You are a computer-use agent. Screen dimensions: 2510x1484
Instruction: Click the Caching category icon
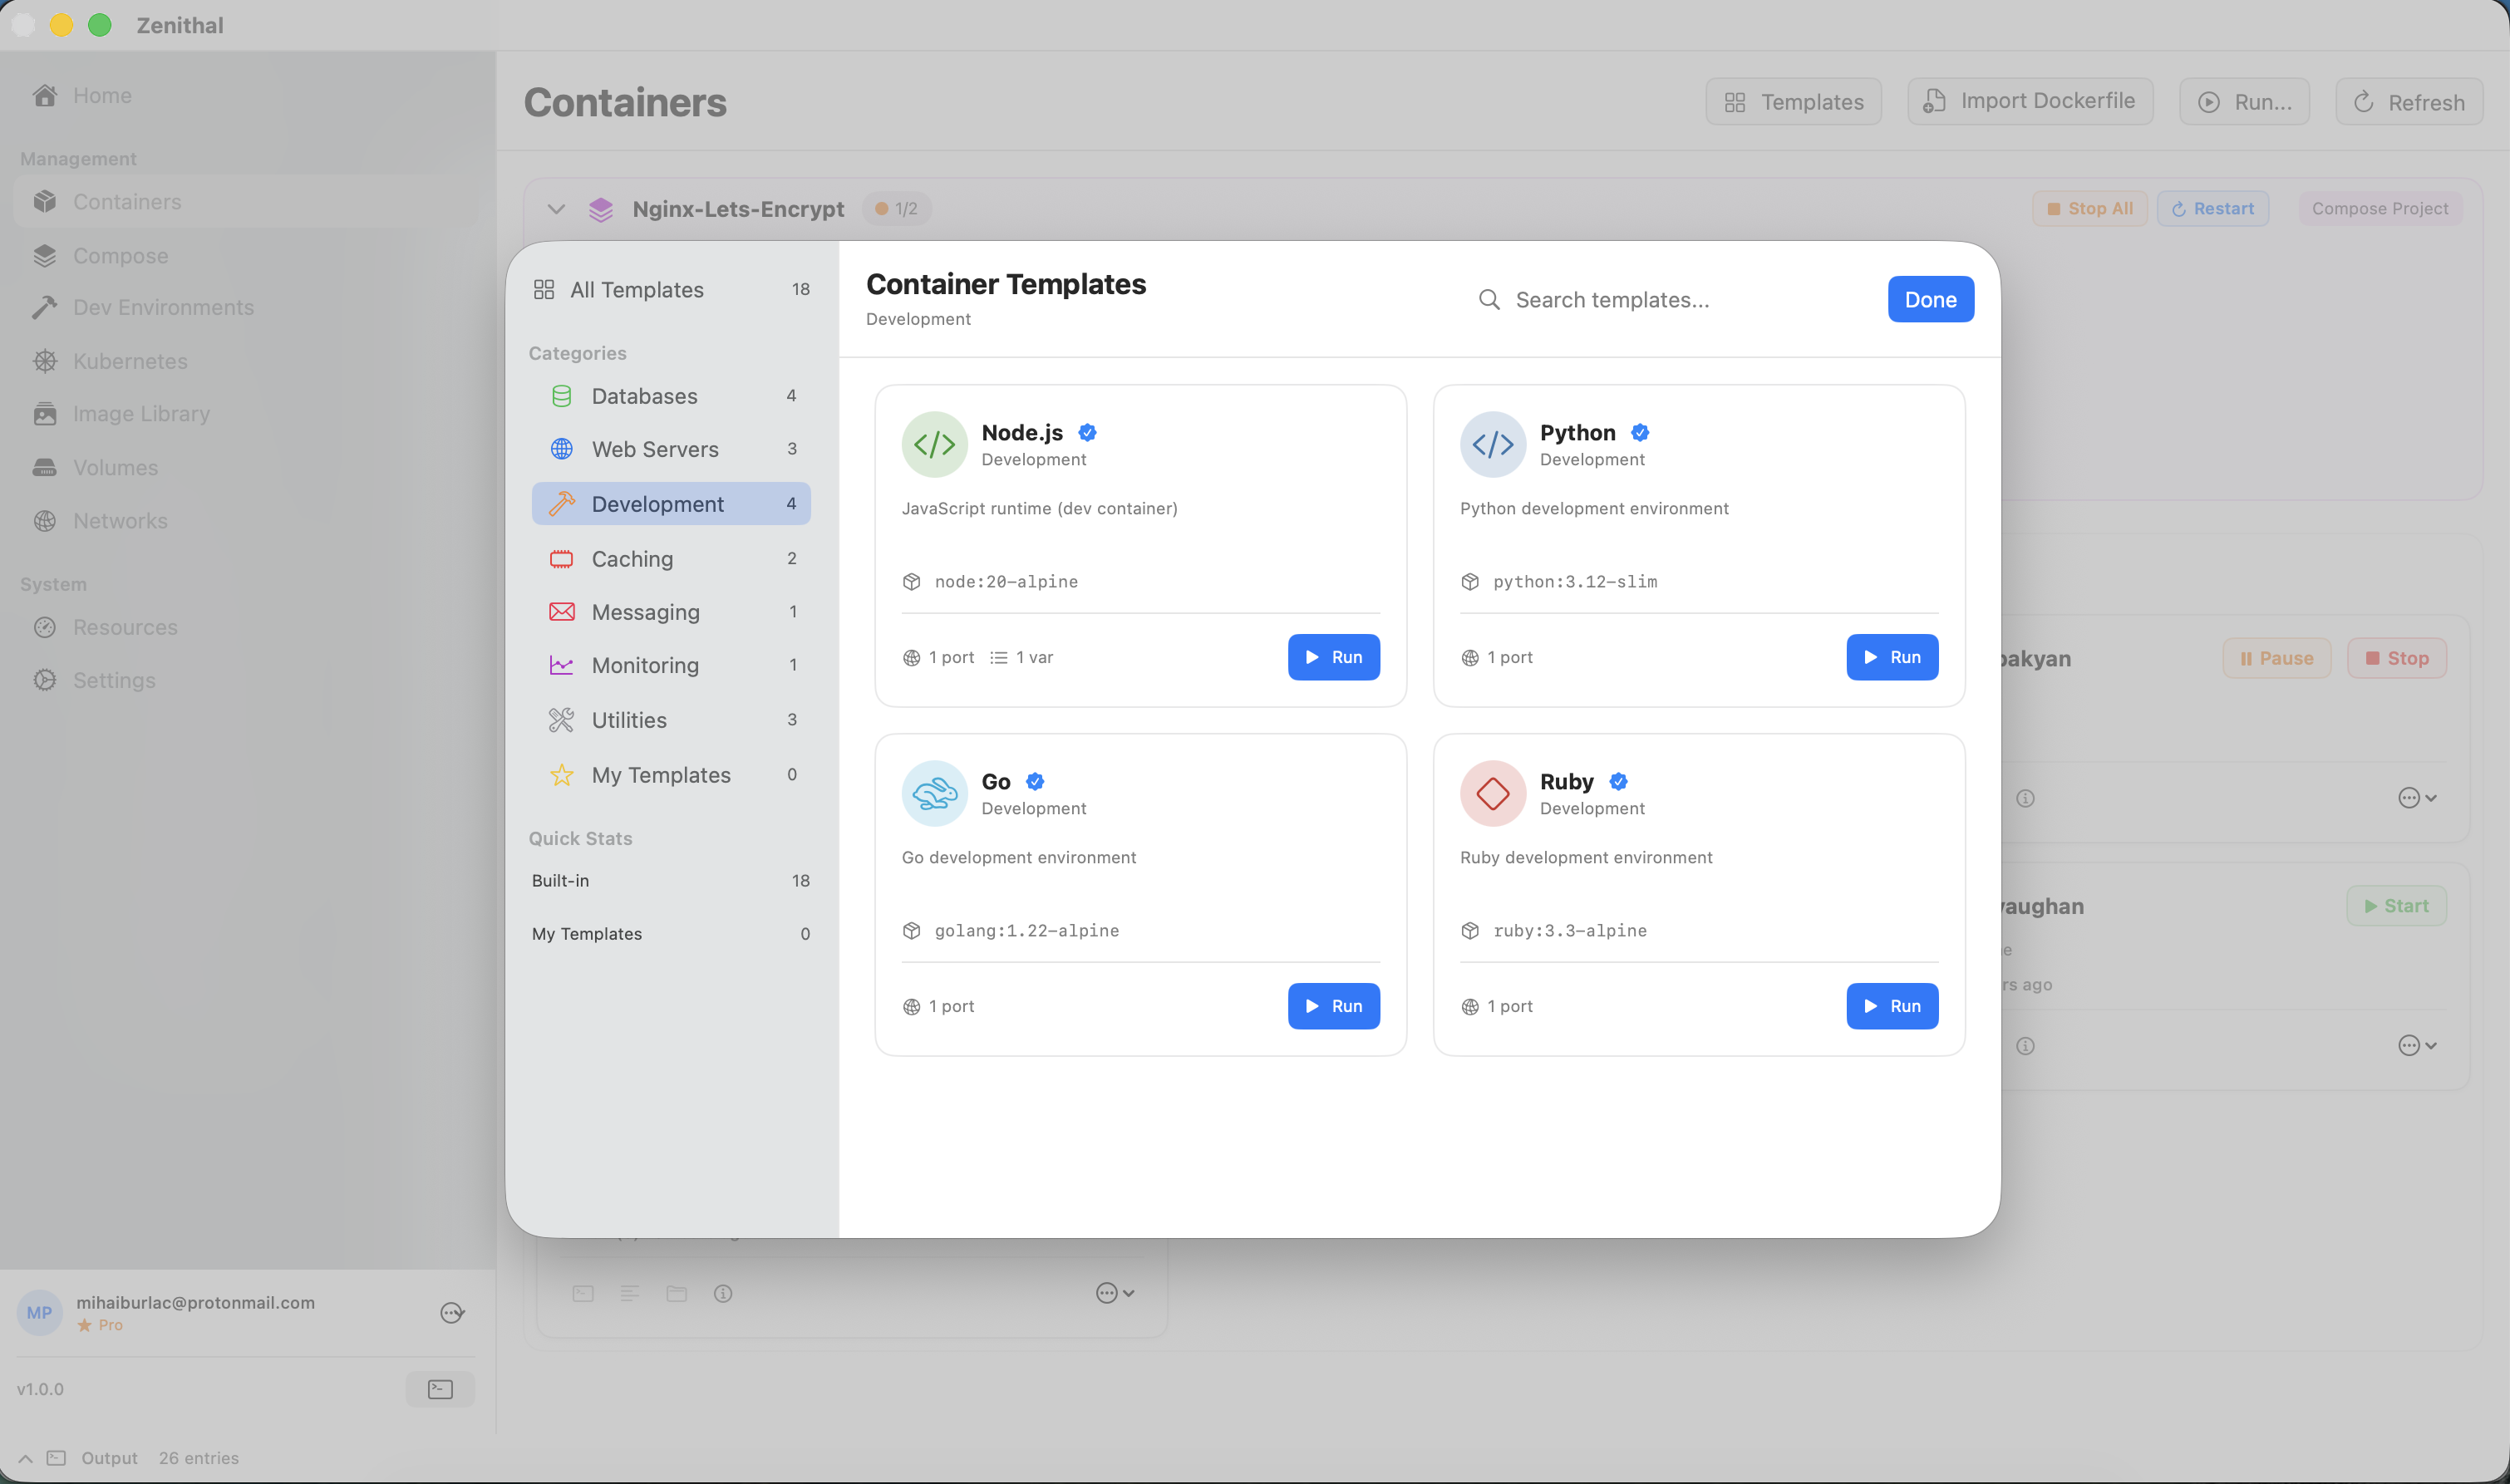[x=562, y=558]
